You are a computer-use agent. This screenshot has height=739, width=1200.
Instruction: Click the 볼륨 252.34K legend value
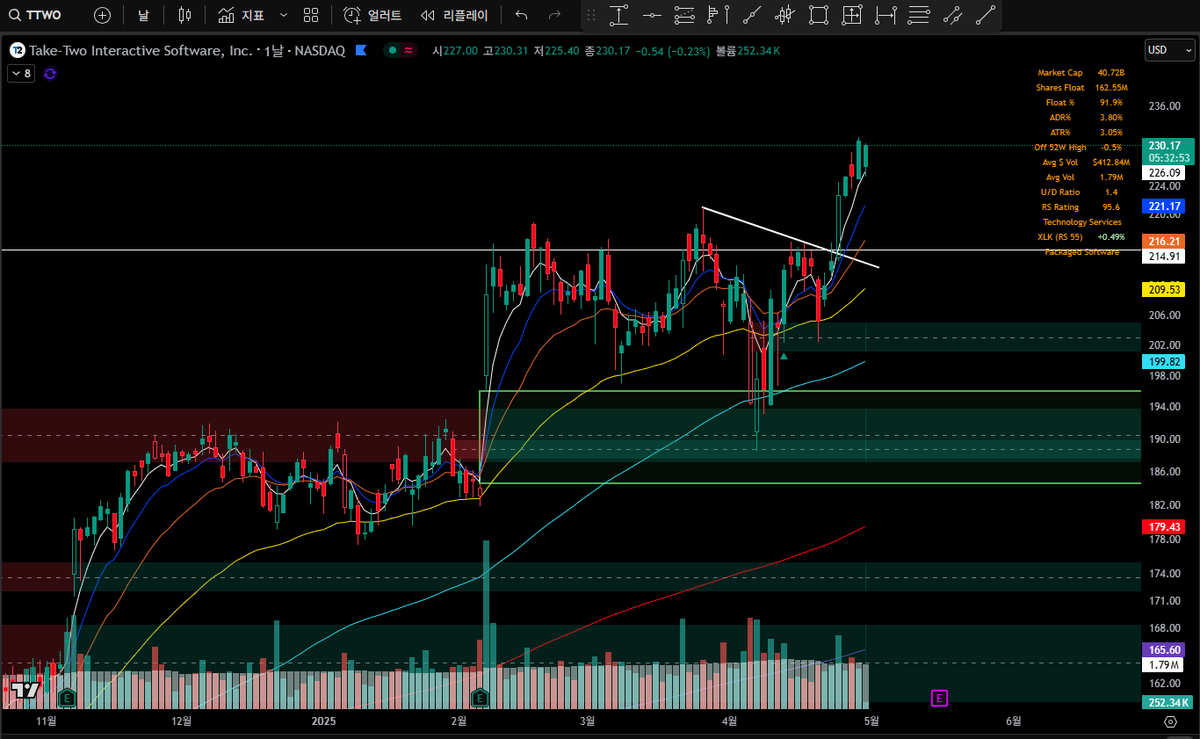(748, 50)
